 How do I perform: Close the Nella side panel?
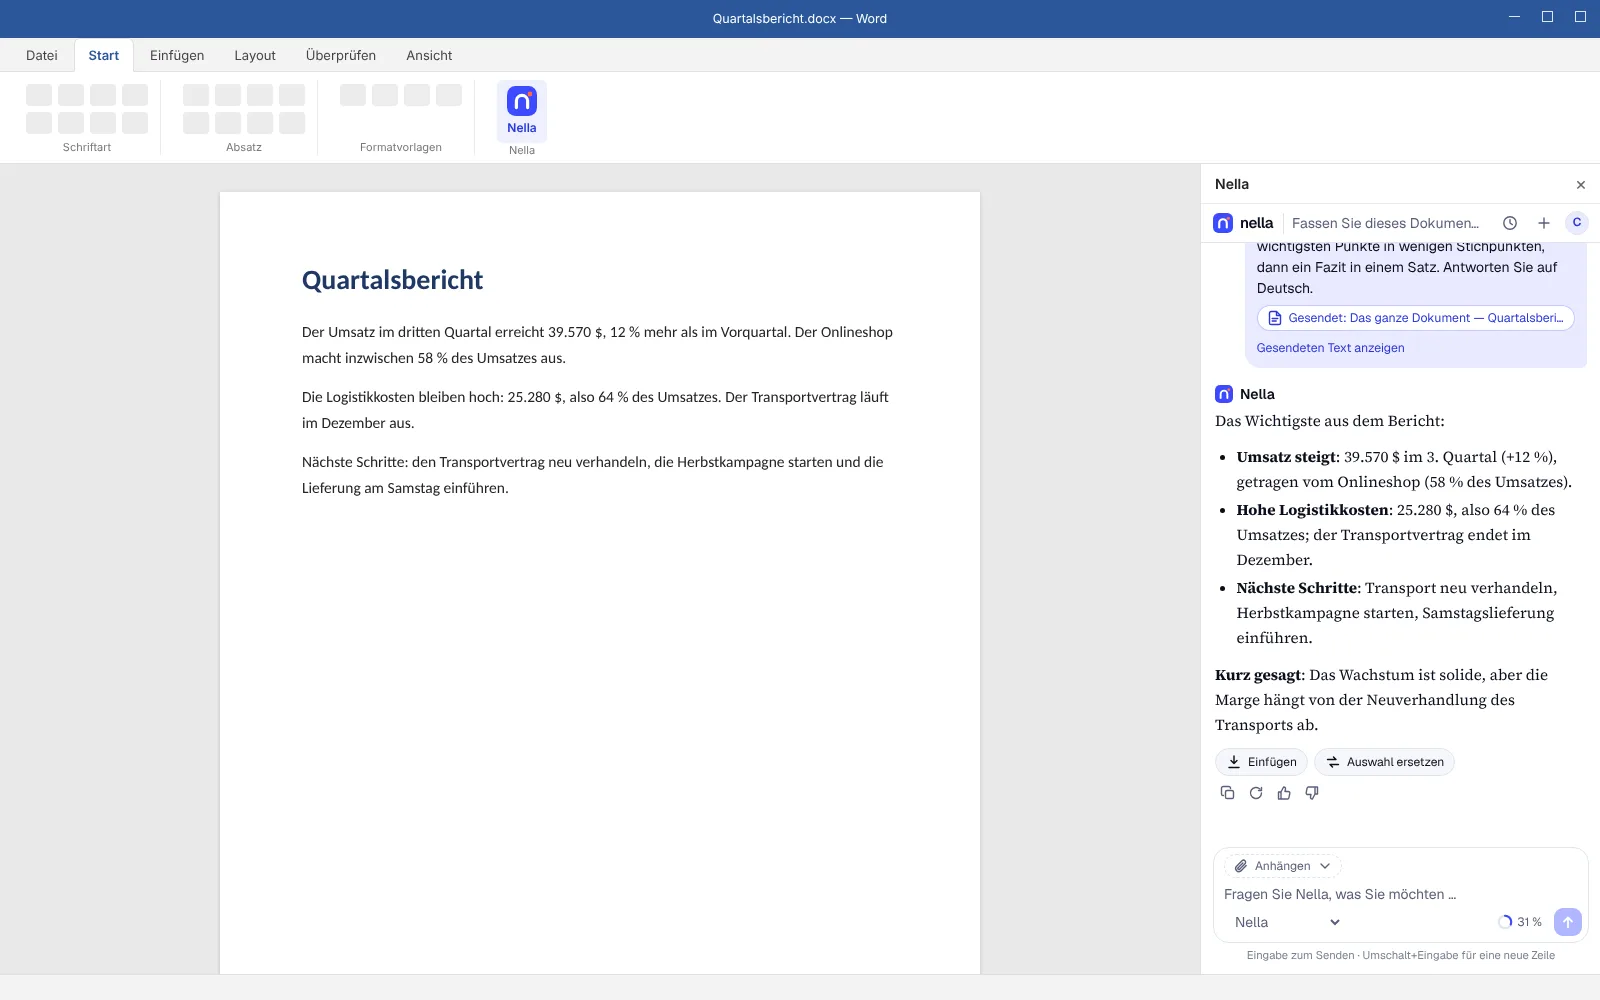1581,185
